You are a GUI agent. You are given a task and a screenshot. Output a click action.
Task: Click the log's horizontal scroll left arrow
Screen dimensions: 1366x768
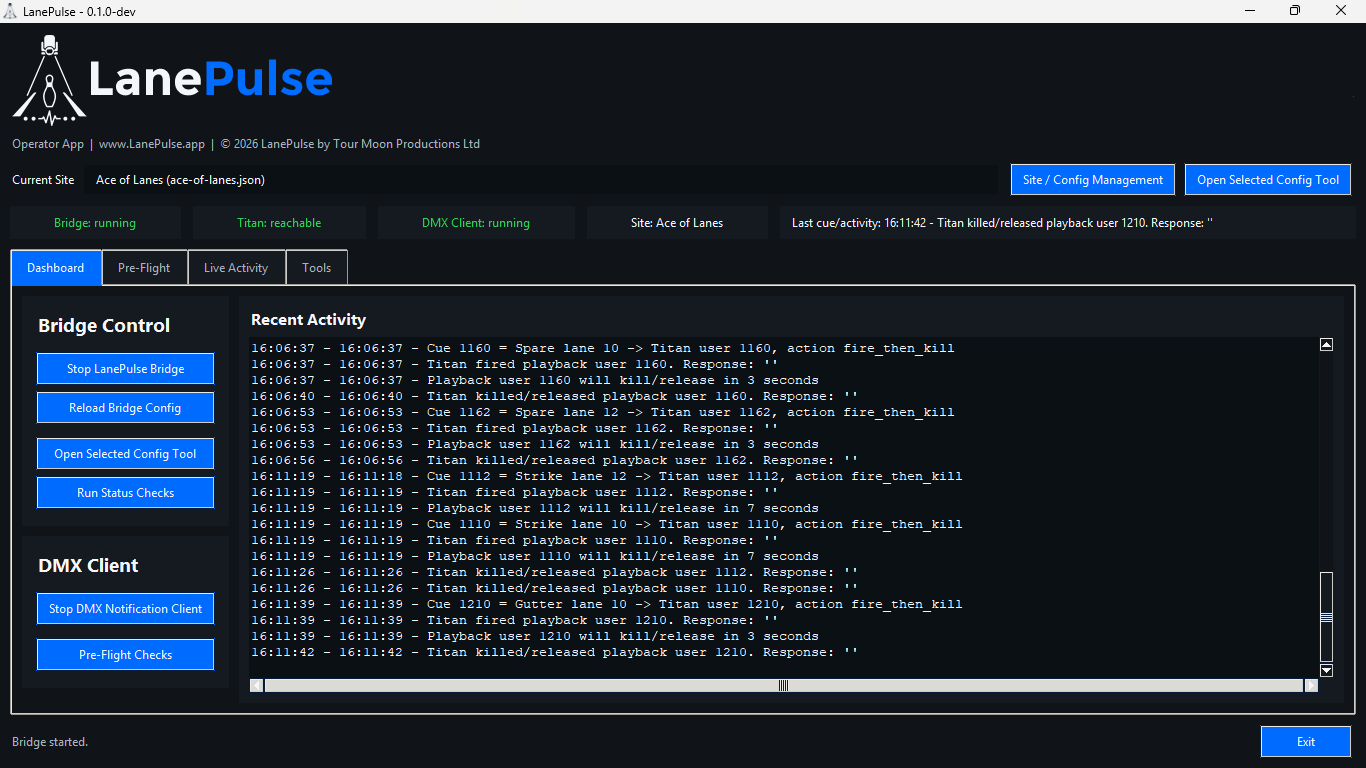[257, 685]
